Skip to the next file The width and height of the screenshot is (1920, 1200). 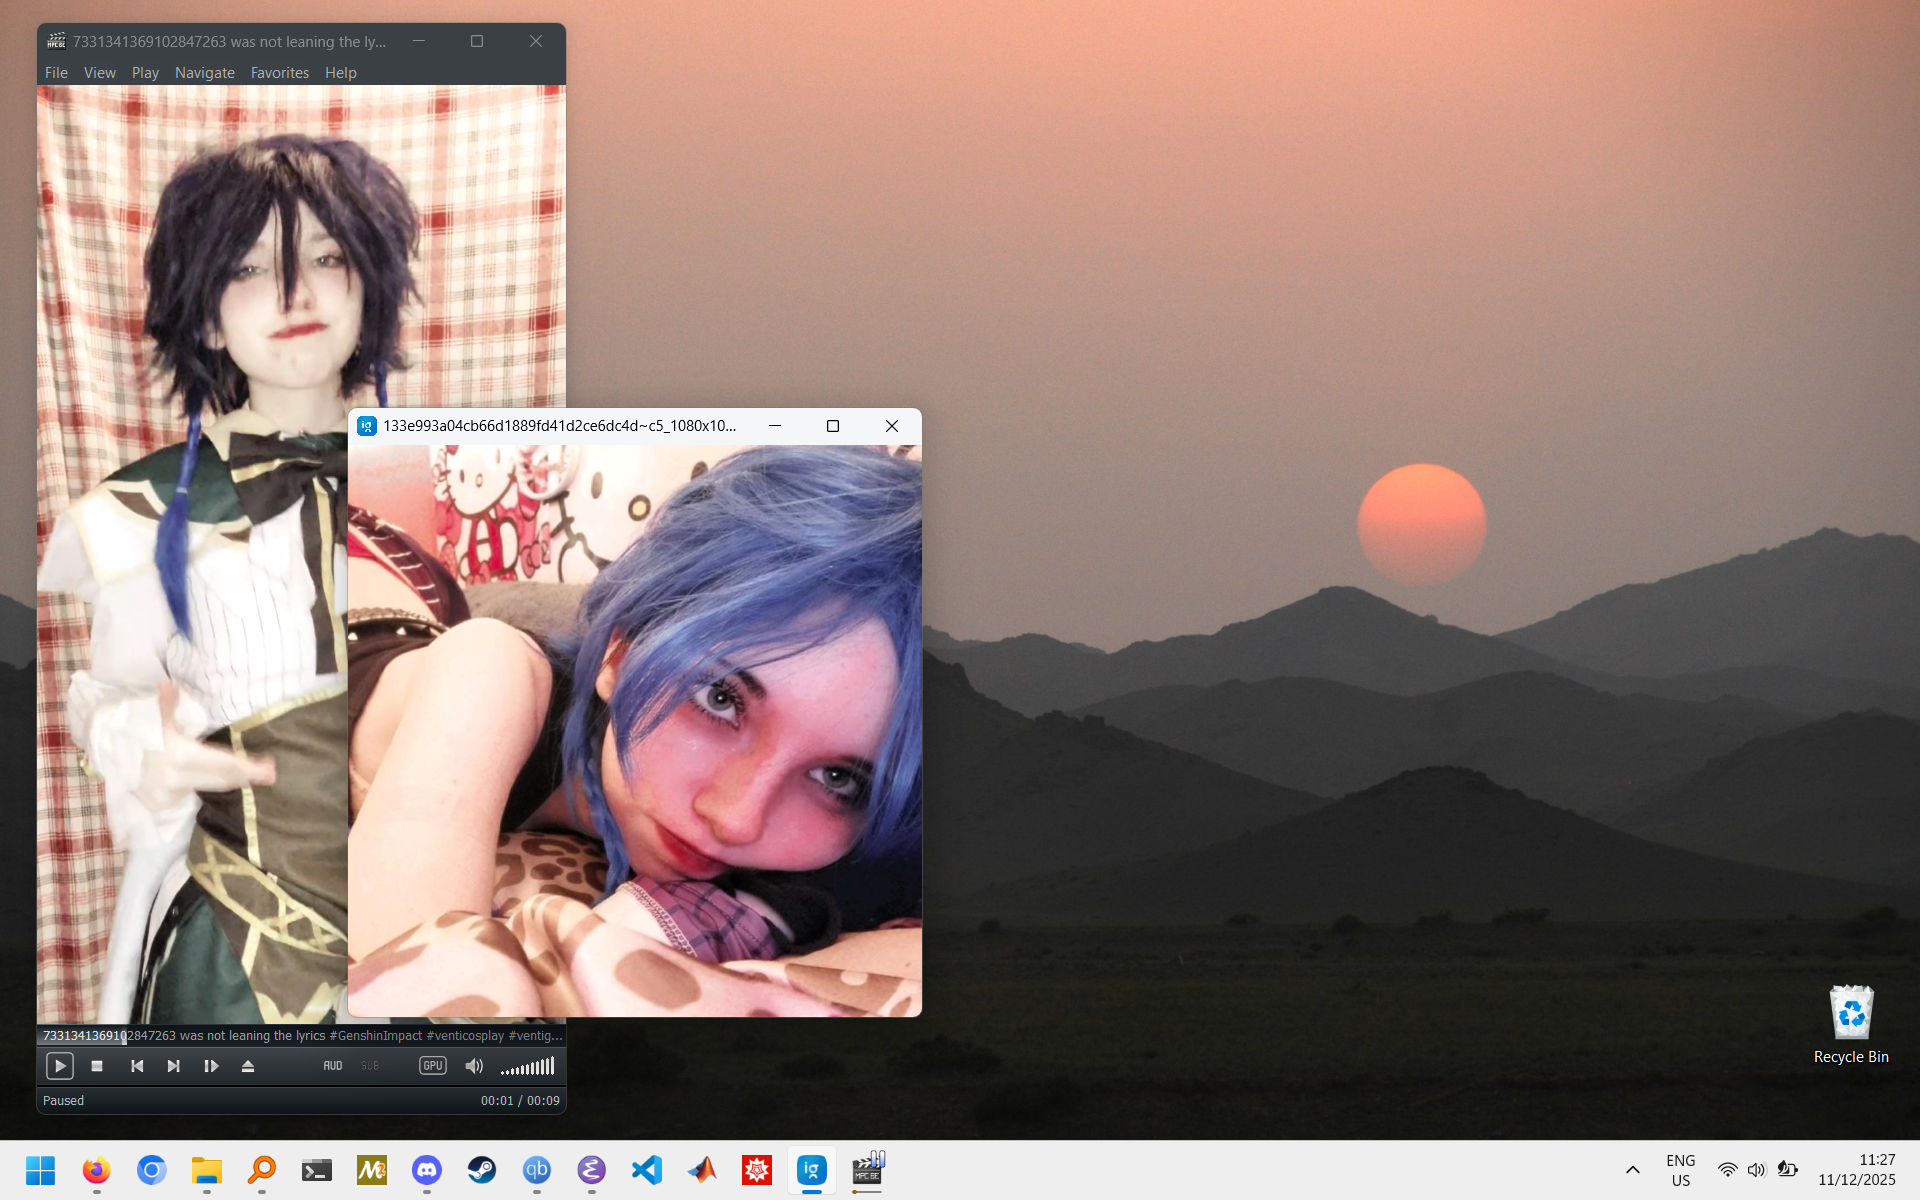pos(173,1066)
